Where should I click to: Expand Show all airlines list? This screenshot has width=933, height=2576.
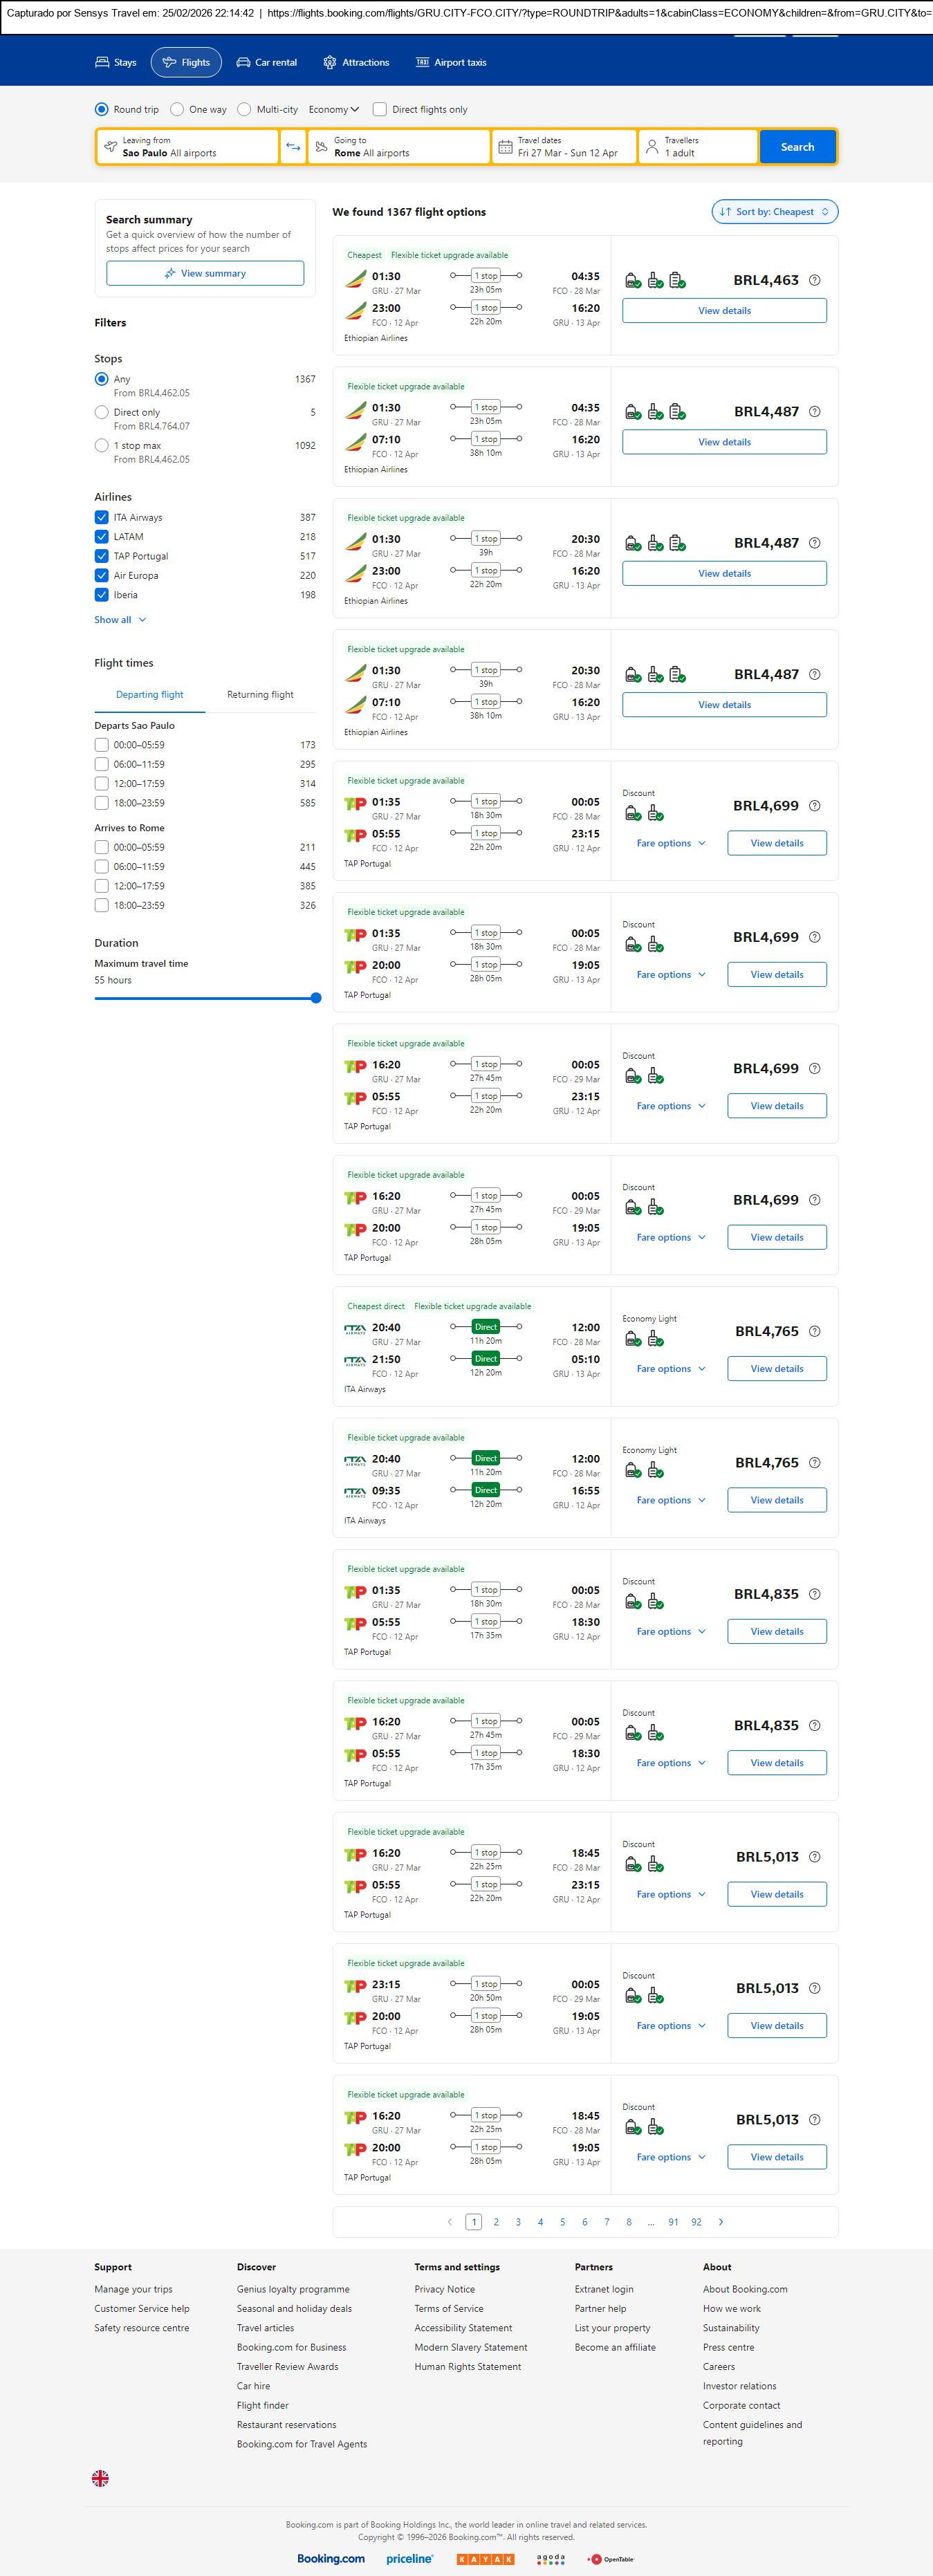tap(120, 620)
